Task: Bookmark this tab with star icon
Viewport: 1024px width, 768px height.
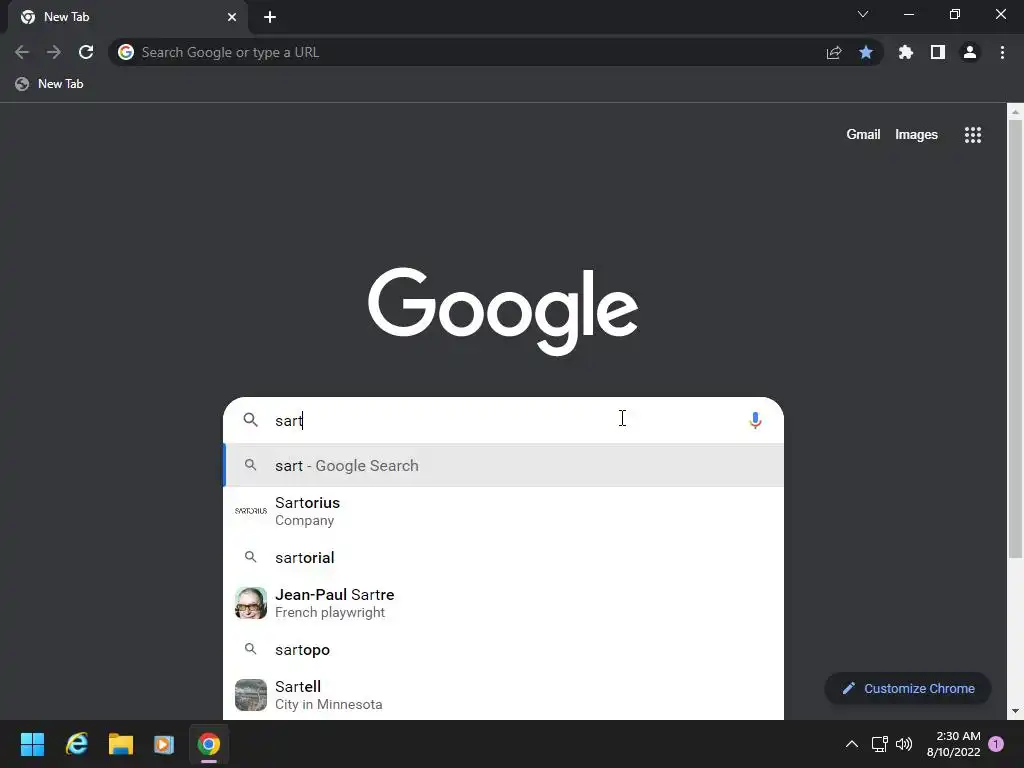Action: point(866,52)
